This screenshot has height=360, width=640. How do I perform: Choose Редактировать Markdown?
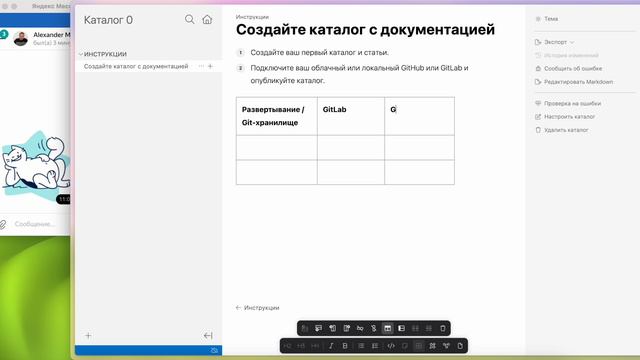(574, 82)
